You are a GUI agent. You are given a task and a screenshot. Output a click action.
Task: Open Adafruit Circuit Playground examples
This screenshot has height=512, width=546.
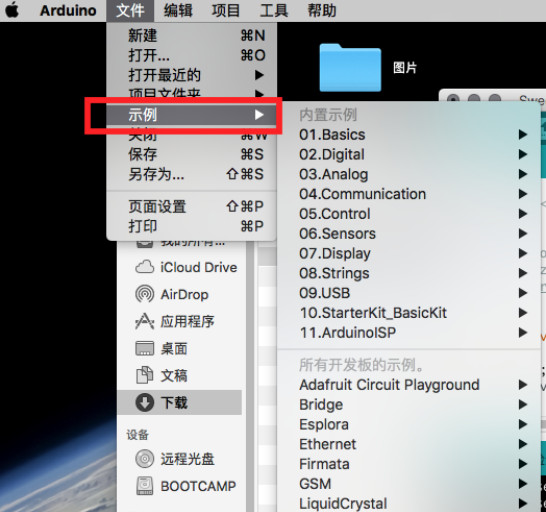pyautogui.click(x=408, y=385)
